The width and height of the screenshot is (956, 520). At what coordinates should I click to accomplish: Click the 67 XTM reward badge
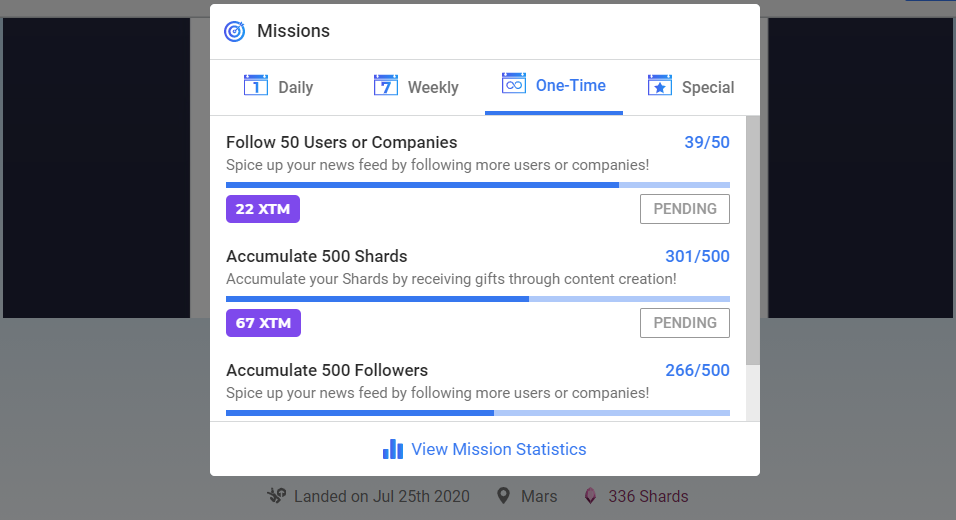(263, 323)
